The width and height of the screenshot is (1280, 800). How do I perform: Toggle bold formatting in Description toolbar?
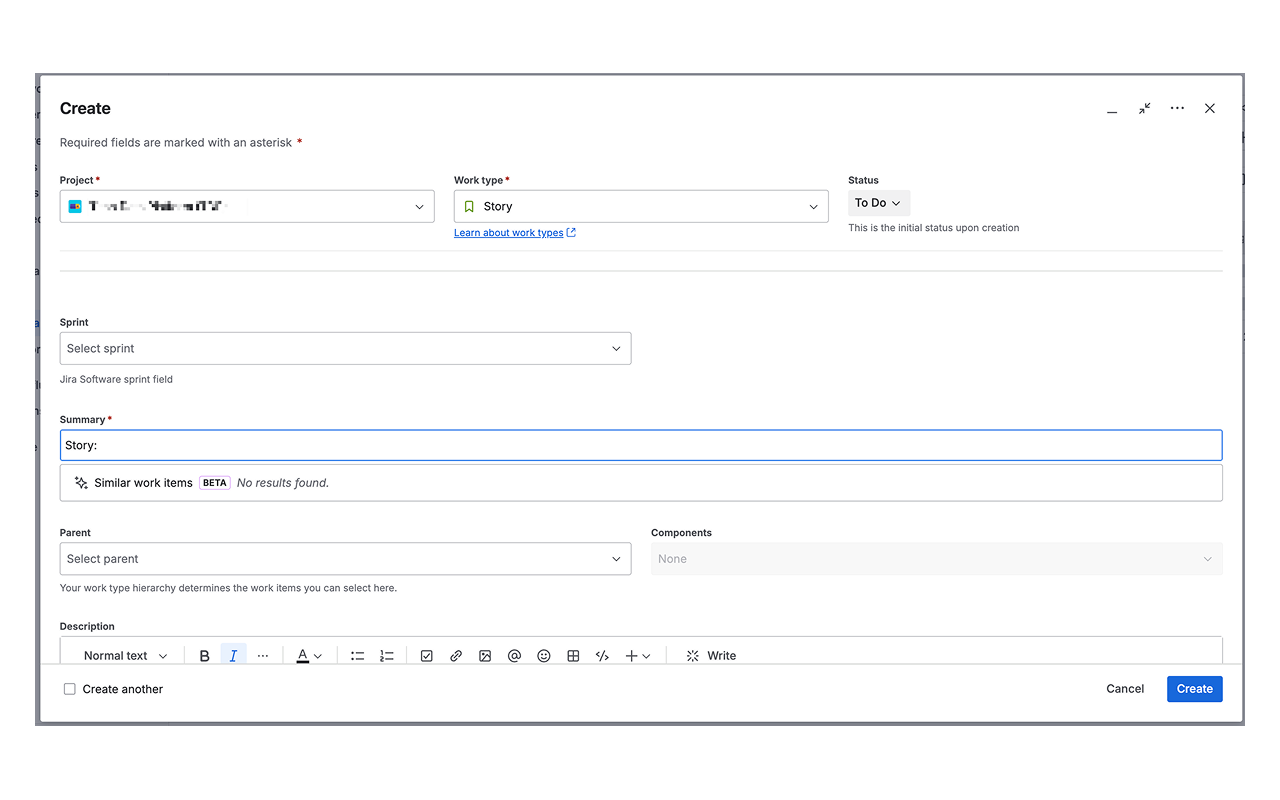click(205, 656)
